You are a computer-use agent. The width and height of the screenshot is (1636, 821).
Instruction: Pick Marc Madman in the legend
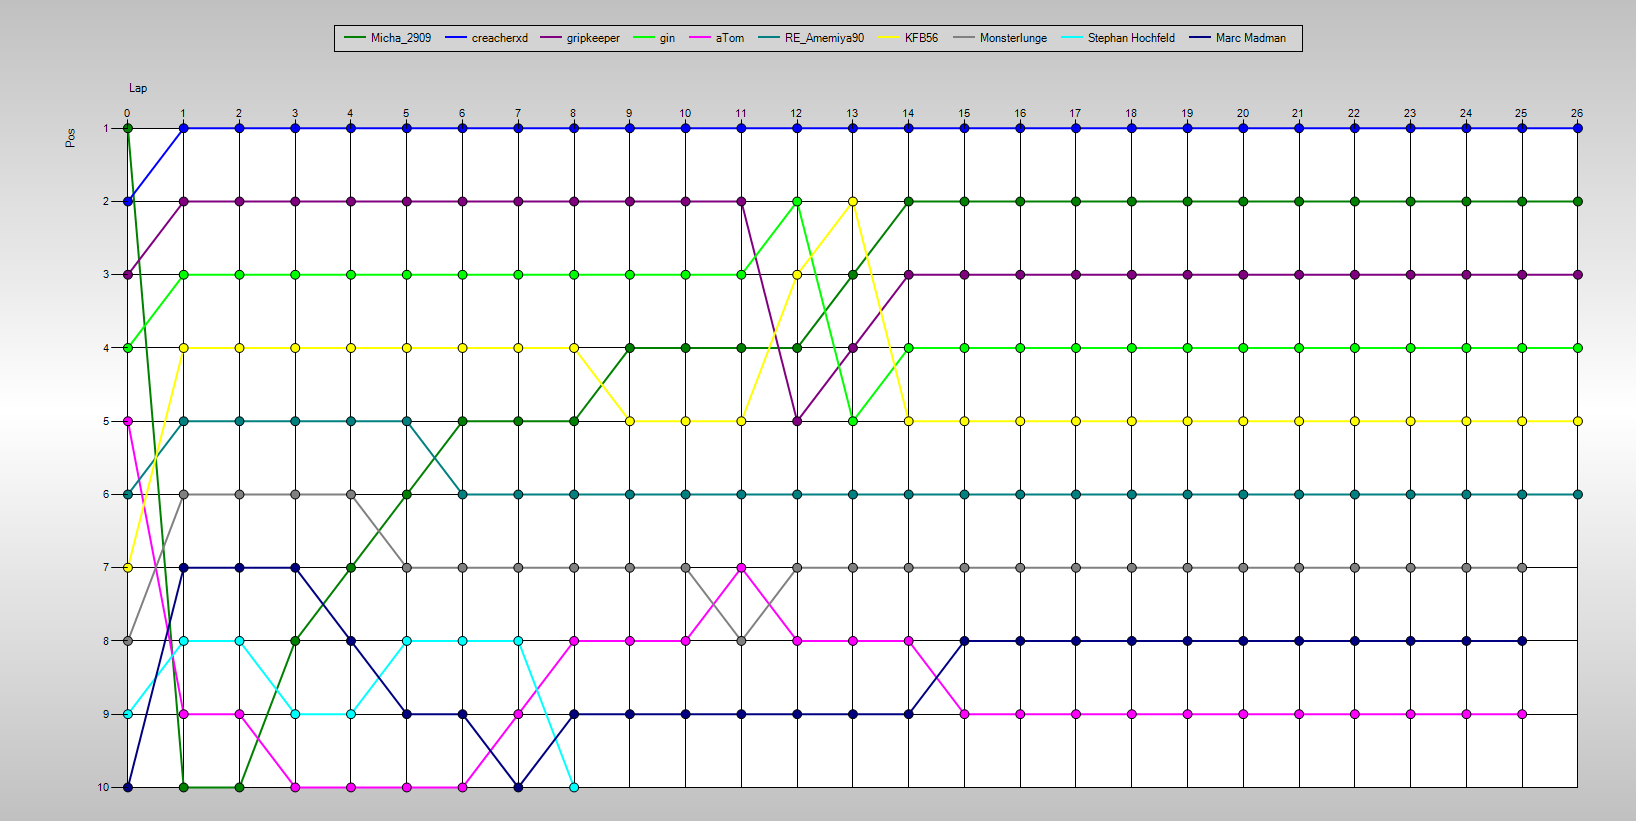(x=1237, y=38)
